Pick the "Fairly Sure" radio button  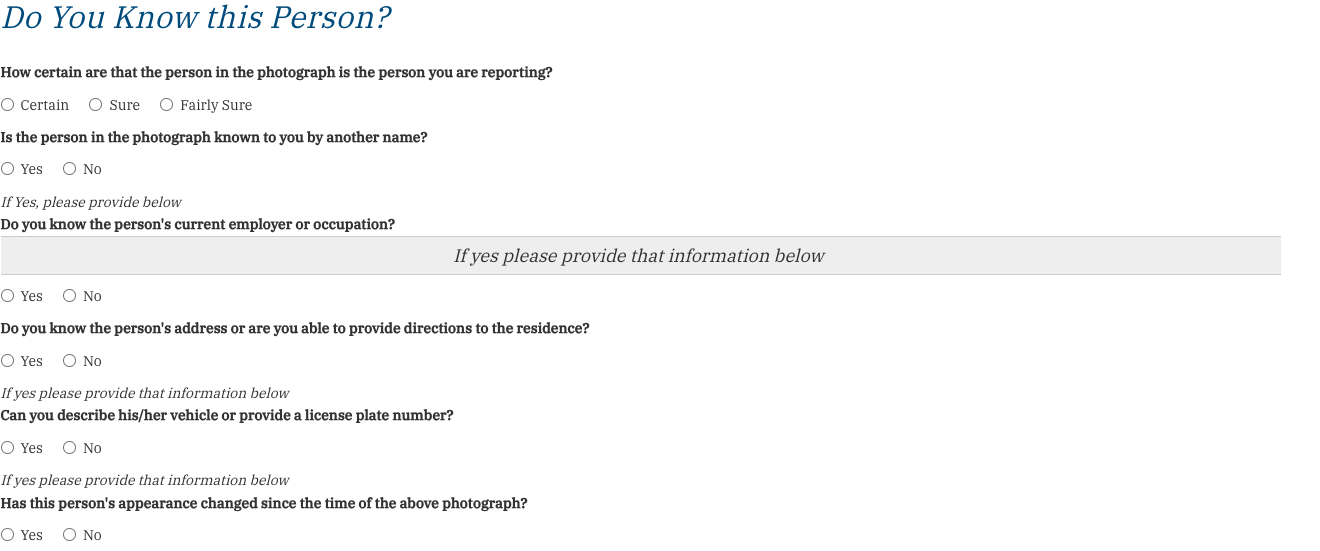tap(167, 105)
